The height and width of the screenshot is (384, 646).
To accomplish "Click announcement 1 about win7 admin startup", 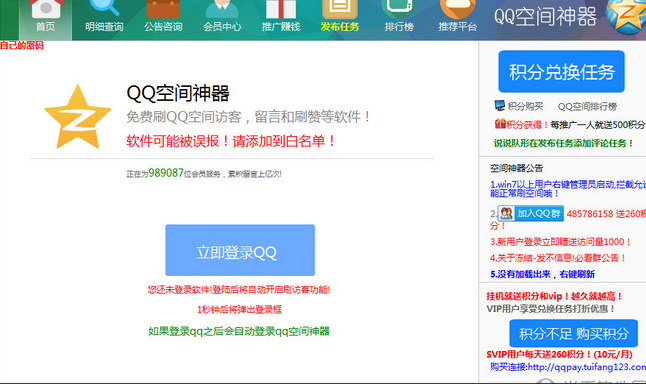I will pyautogui.click(x=568, y=189).
